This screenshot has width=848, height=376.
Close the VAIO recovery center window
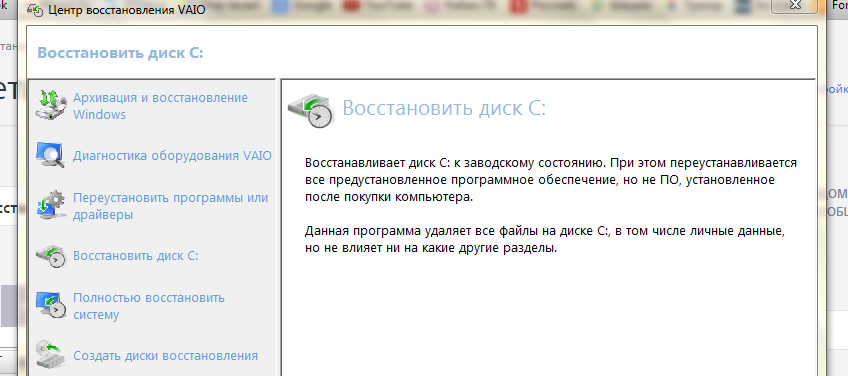click(794, 5)
